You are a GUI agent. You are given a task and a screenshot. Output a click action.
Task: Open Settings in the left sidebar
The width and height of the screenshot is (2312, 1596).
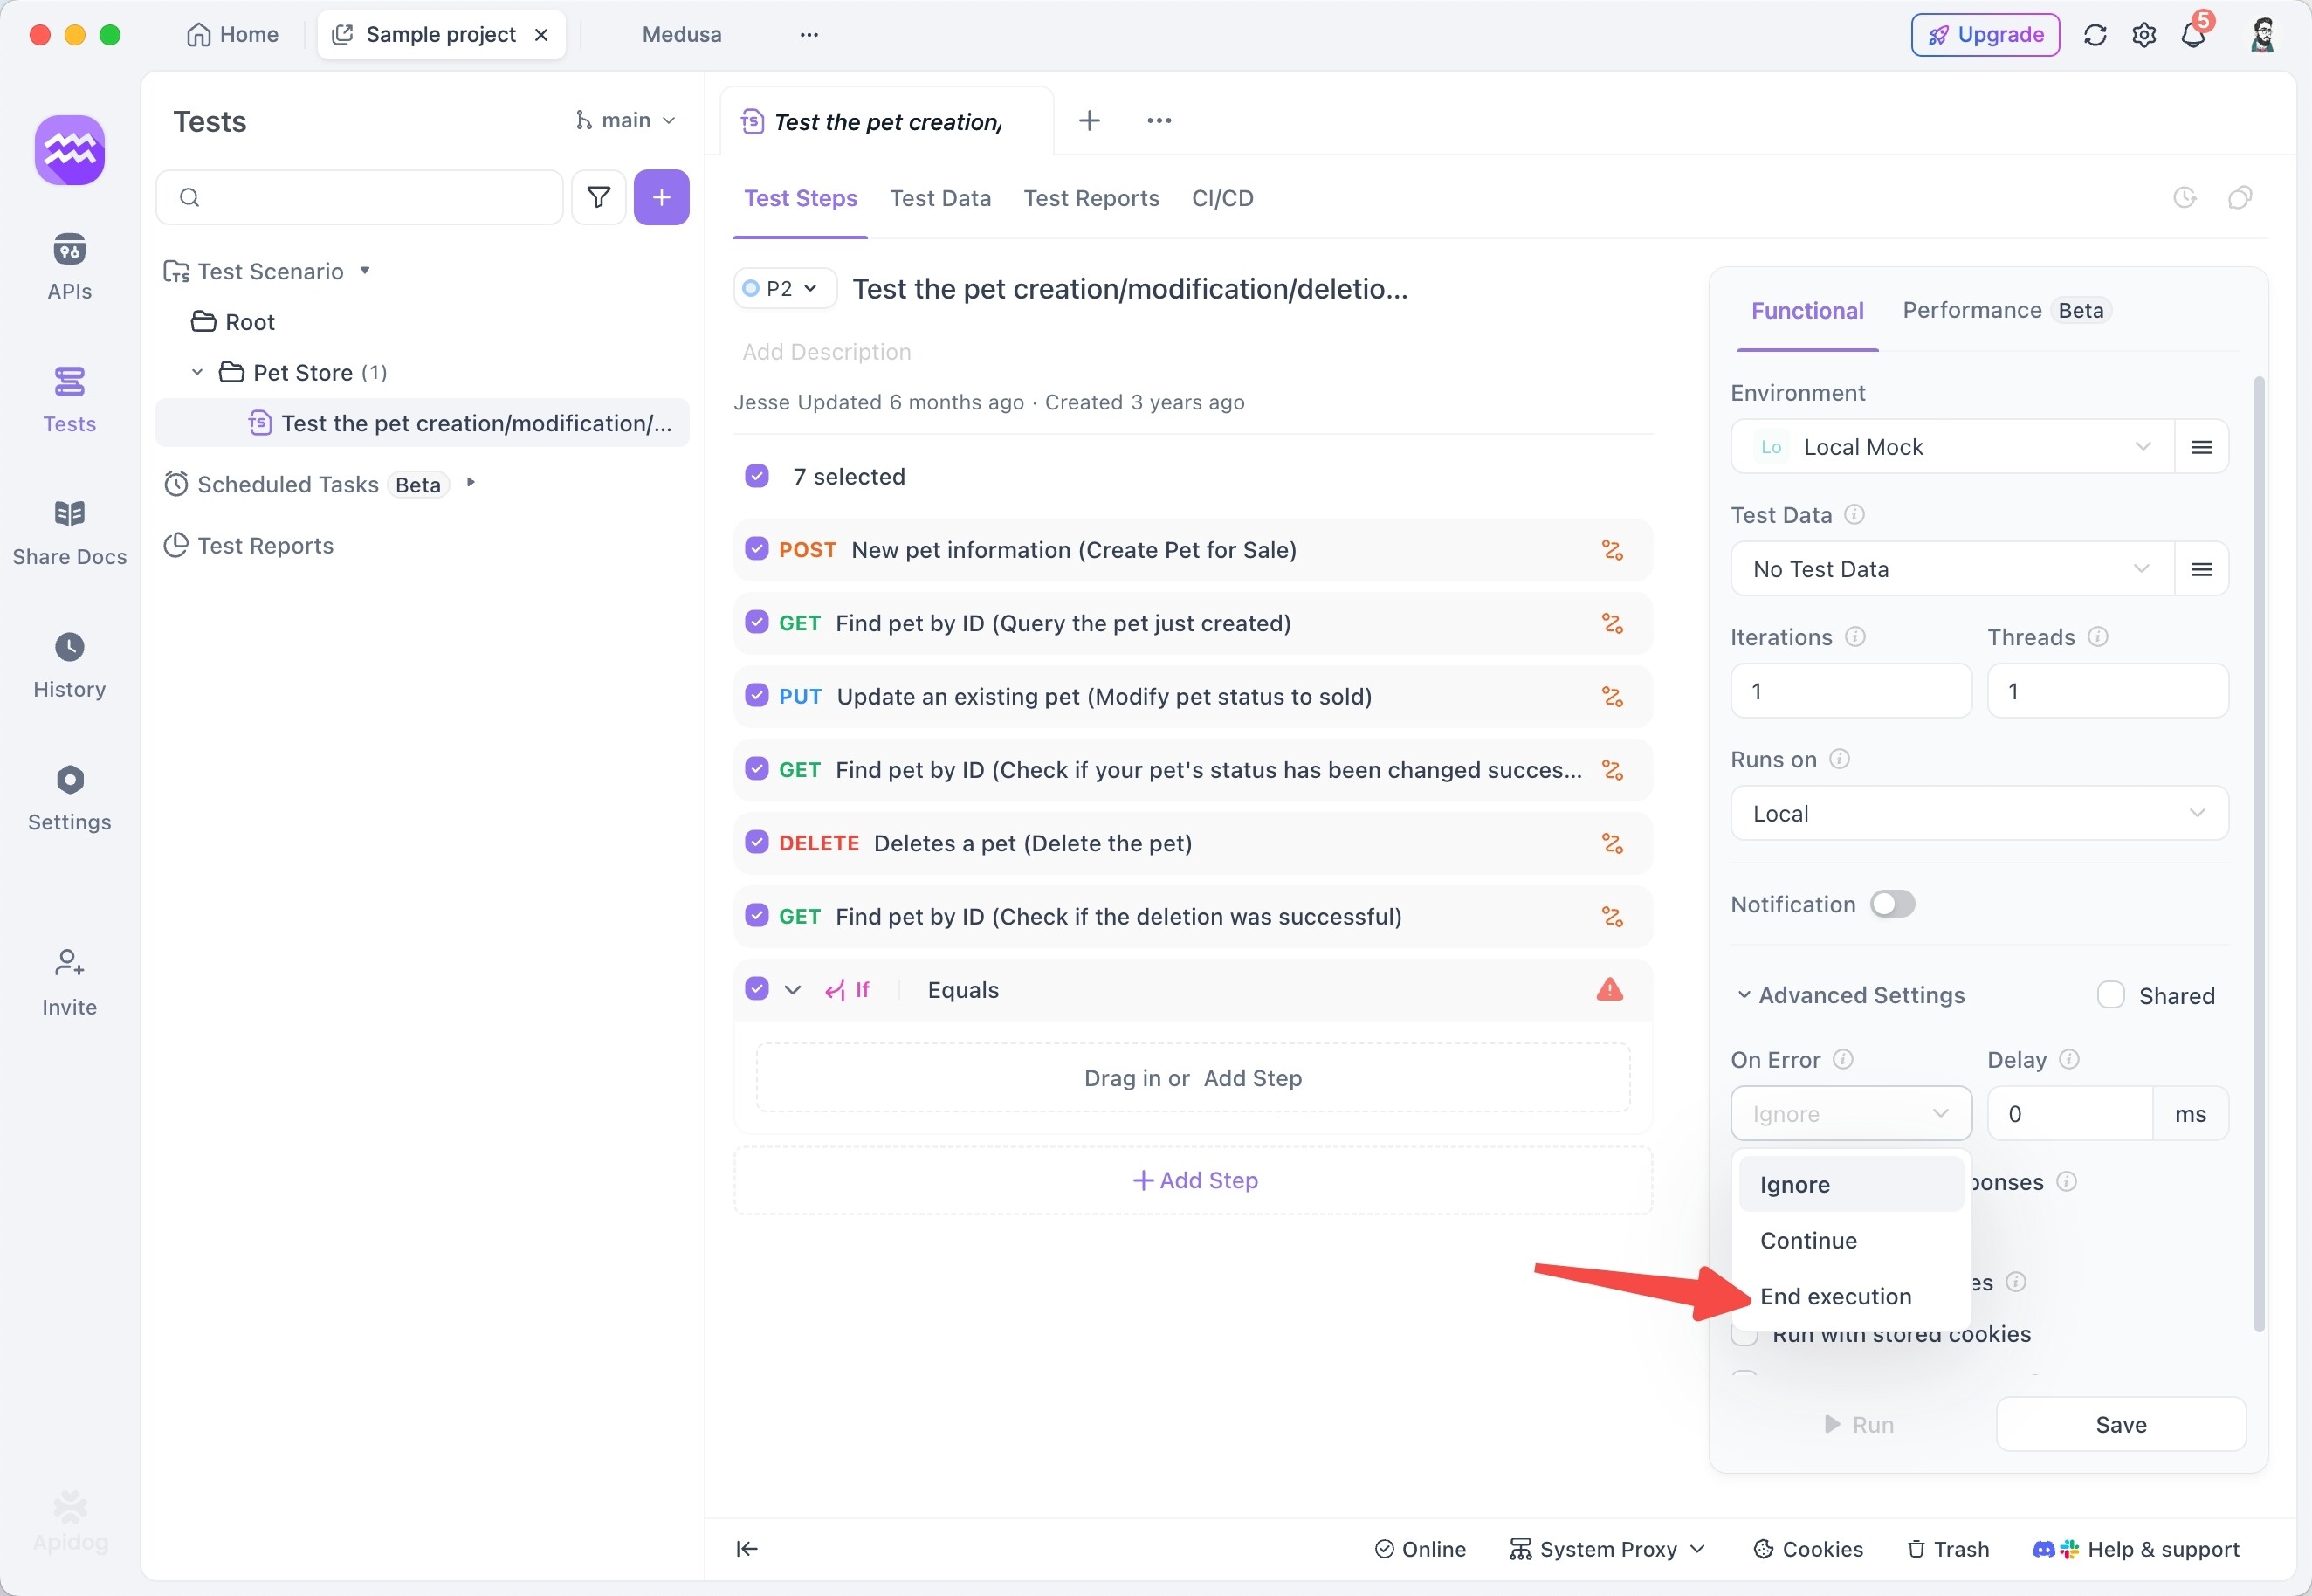point(69,798)
